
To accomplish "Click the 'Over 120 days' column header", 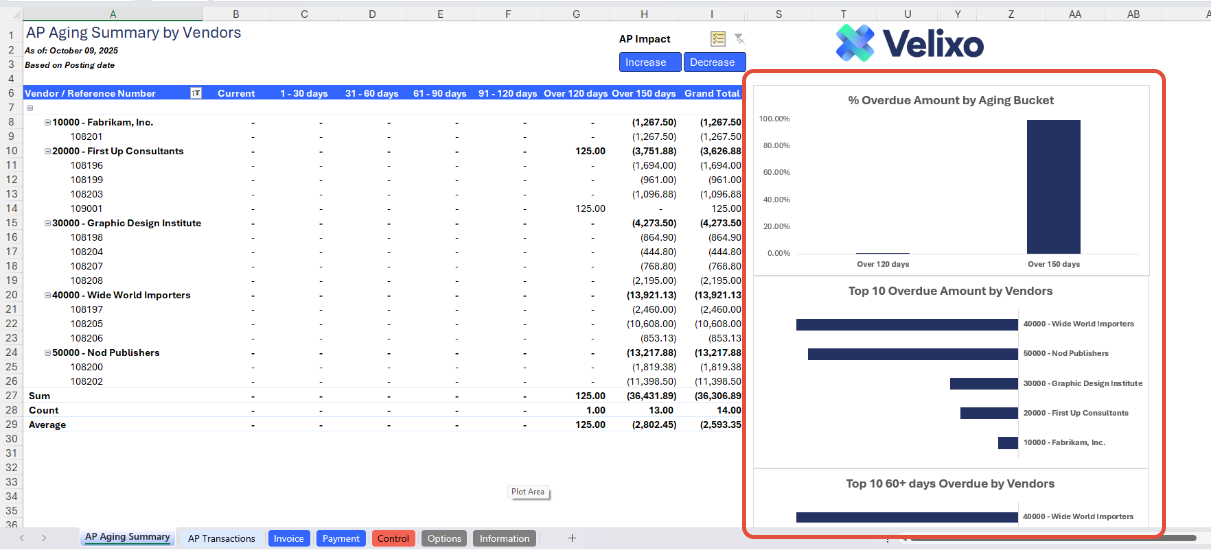I will point(575,93).
